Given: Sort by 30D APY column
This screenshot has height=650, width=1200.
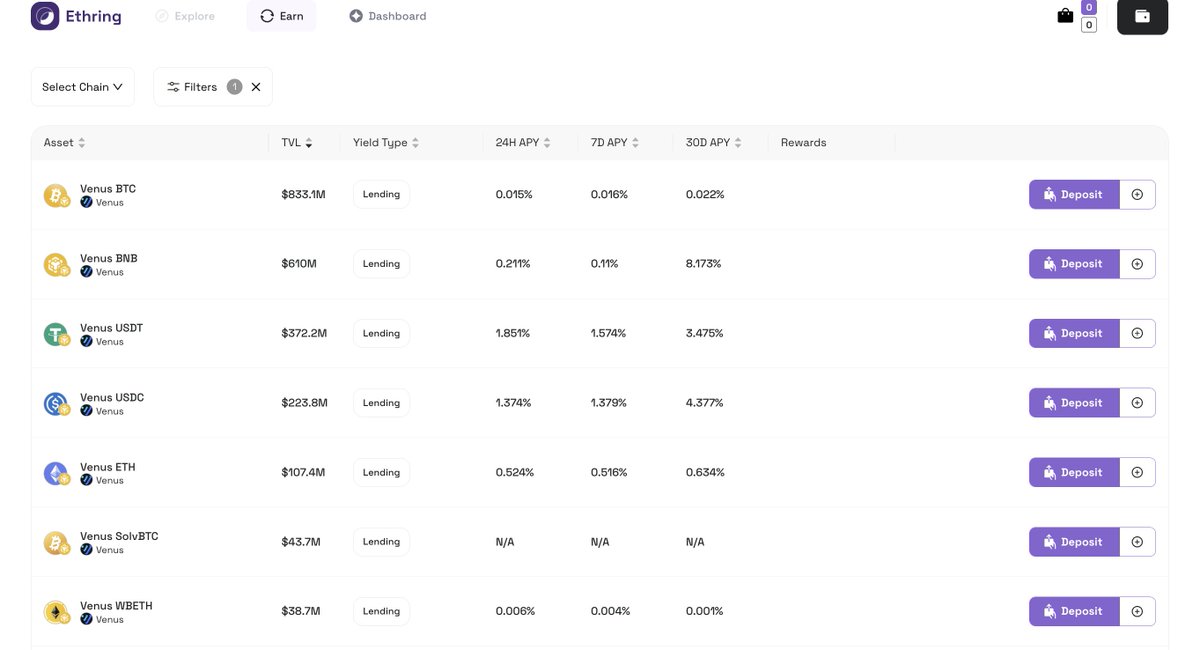Looking at the screenshot, I should 714,143.
